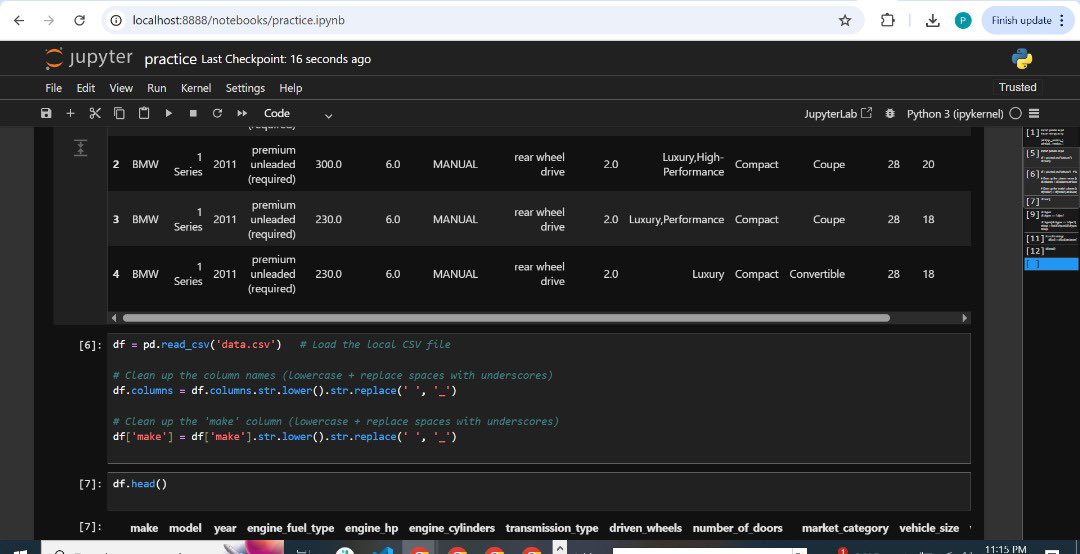Rename notebook via the practice title
The height and width of the screenshot is (554, 1080).
point(170,59)
